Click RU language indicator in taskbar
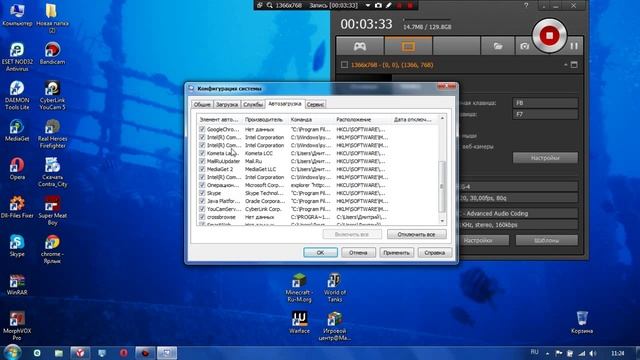 tap(534, 352)
